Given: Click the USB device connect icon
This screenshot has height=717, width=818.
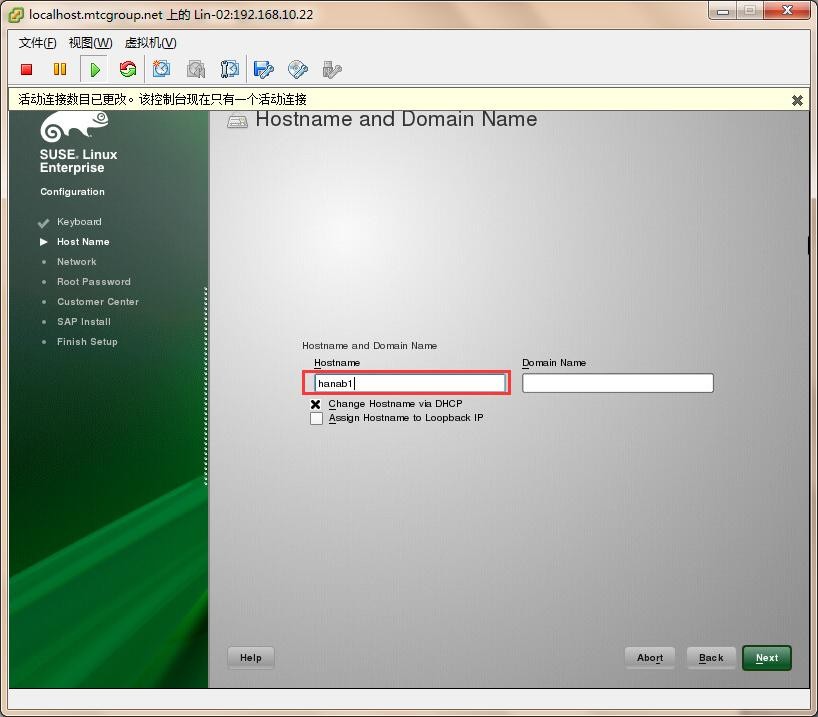Looking at the screenshot, I should coord(332,69).
